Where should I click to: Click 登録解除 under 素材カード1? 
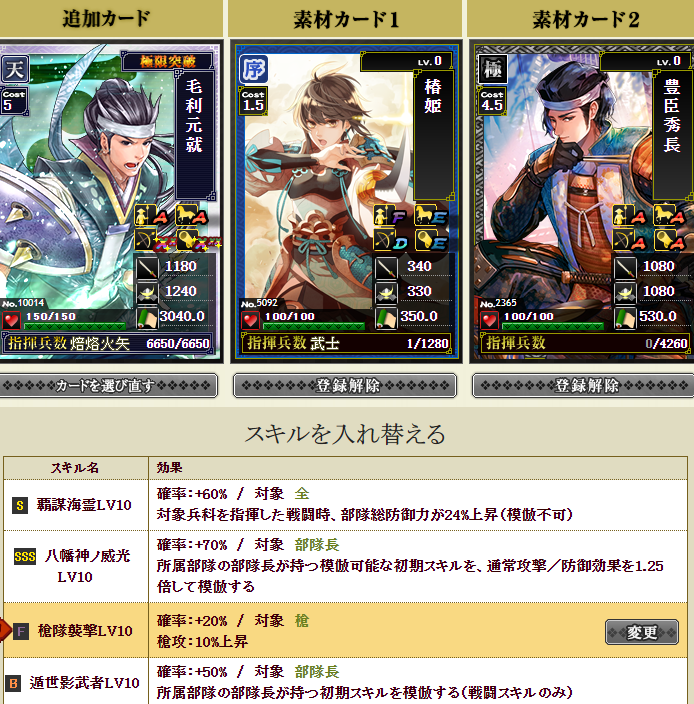click(x=345, y=385)
